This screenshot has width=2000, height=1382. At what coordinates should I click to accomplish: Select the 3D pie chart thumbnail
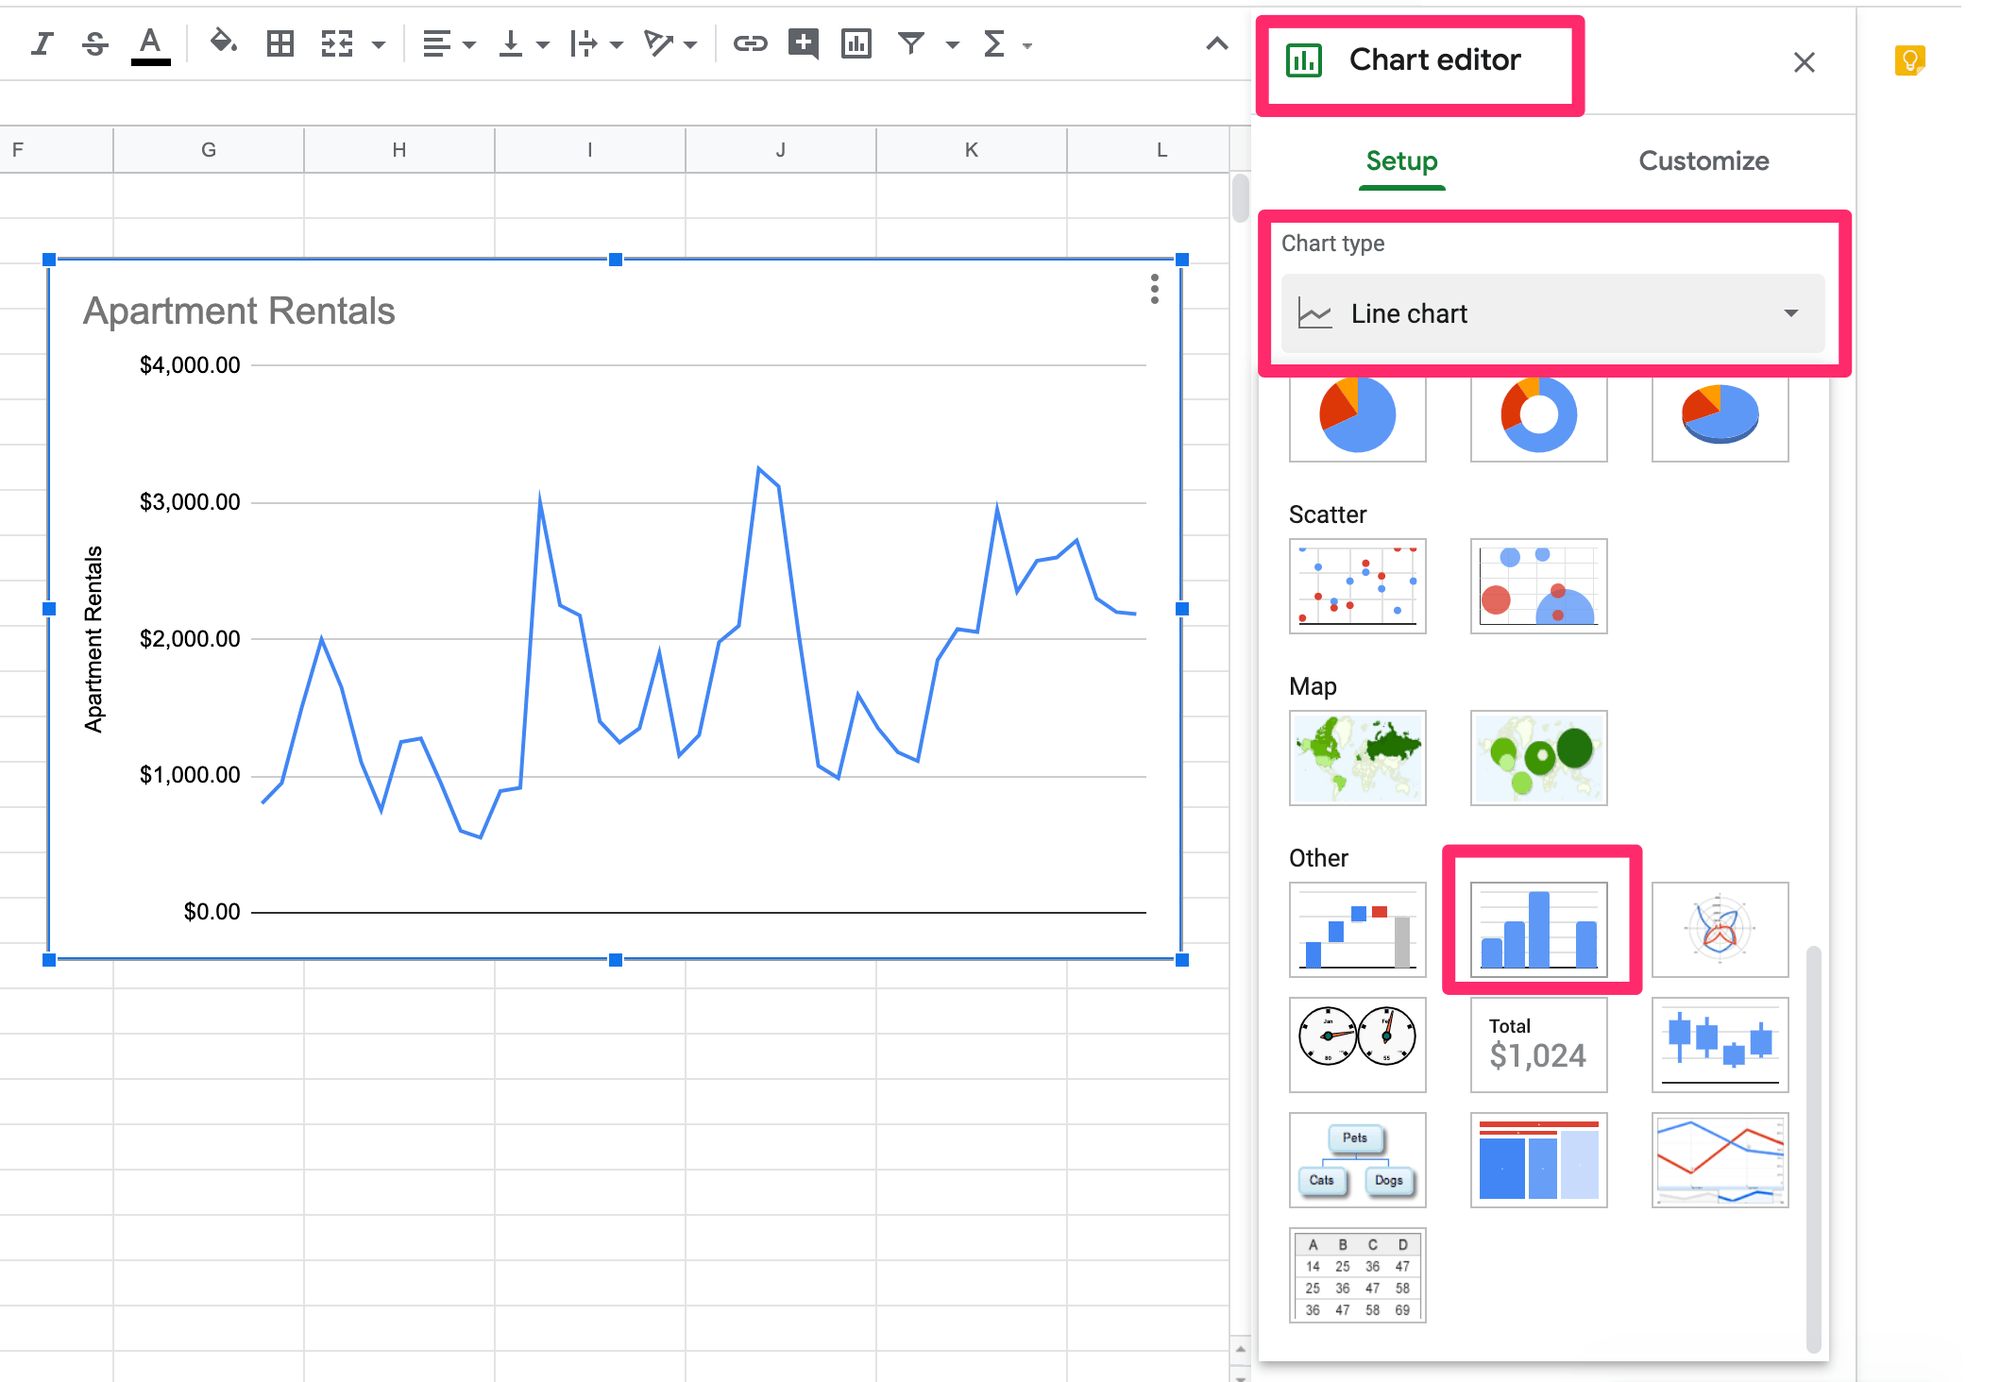tap(1719, 418)
